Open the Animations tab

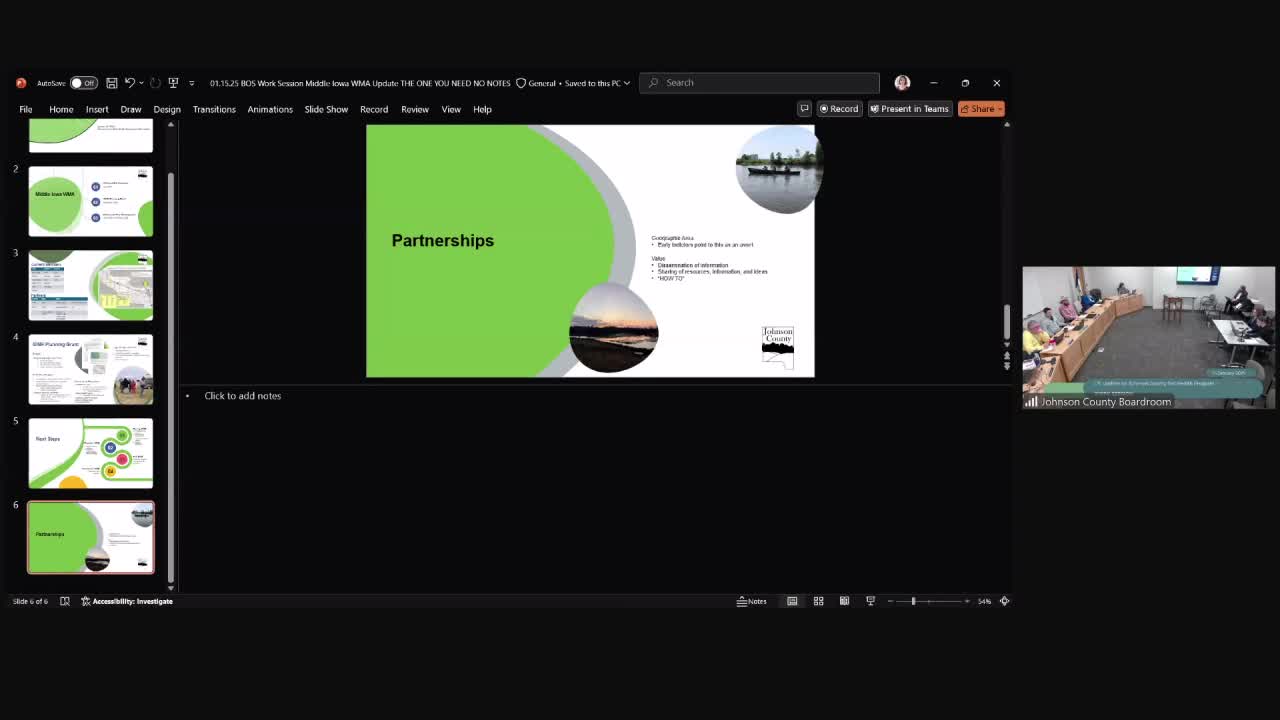[270, 109]
